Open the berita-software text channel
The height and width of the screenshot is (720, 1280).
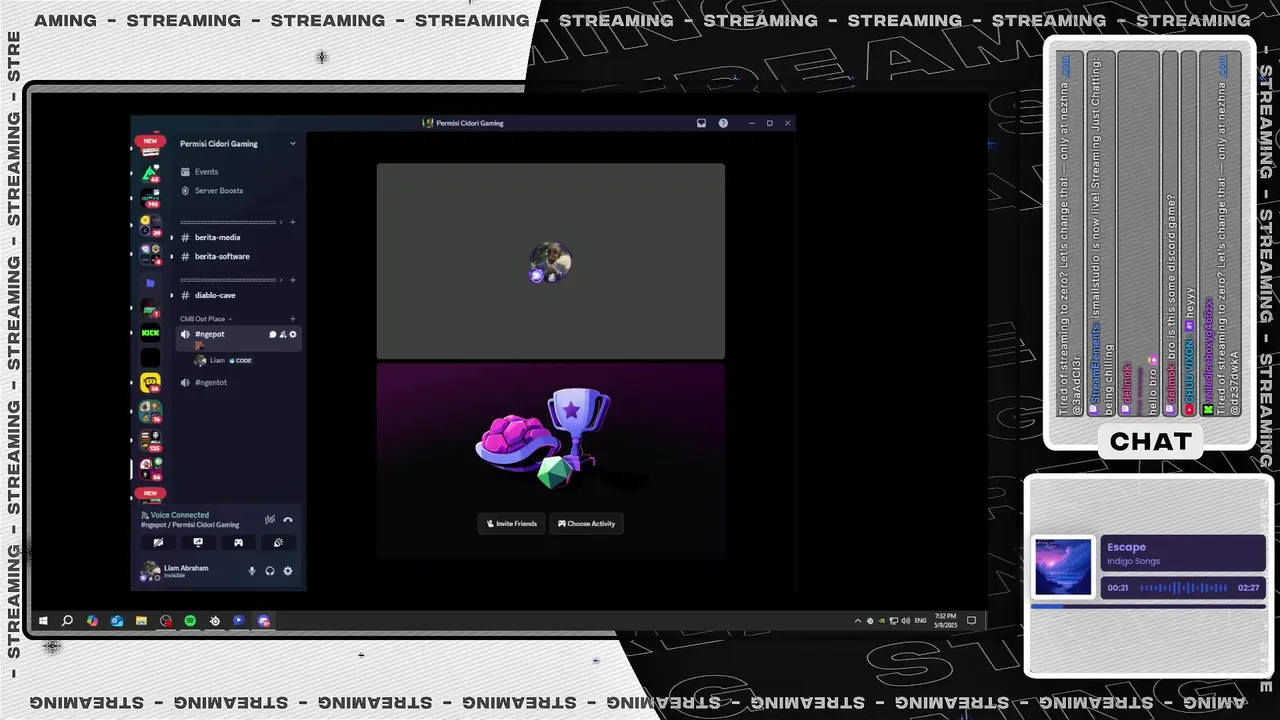tap(238, 257)
